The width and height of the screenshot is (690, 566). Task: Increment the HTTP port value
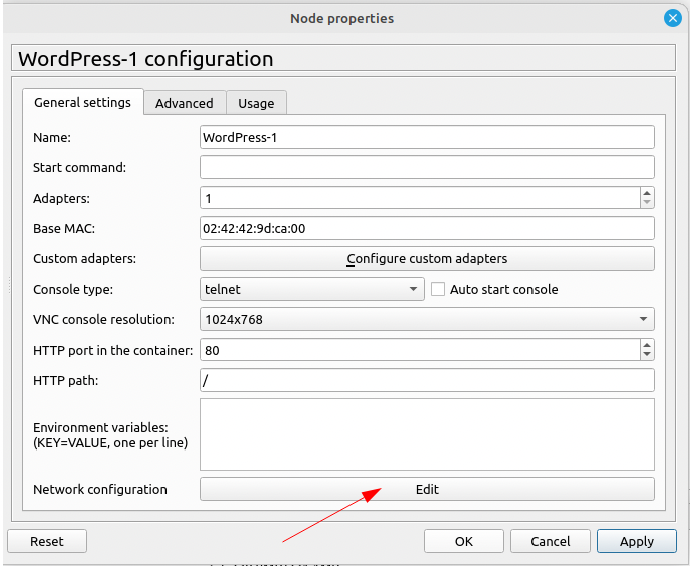coord(647,345)
